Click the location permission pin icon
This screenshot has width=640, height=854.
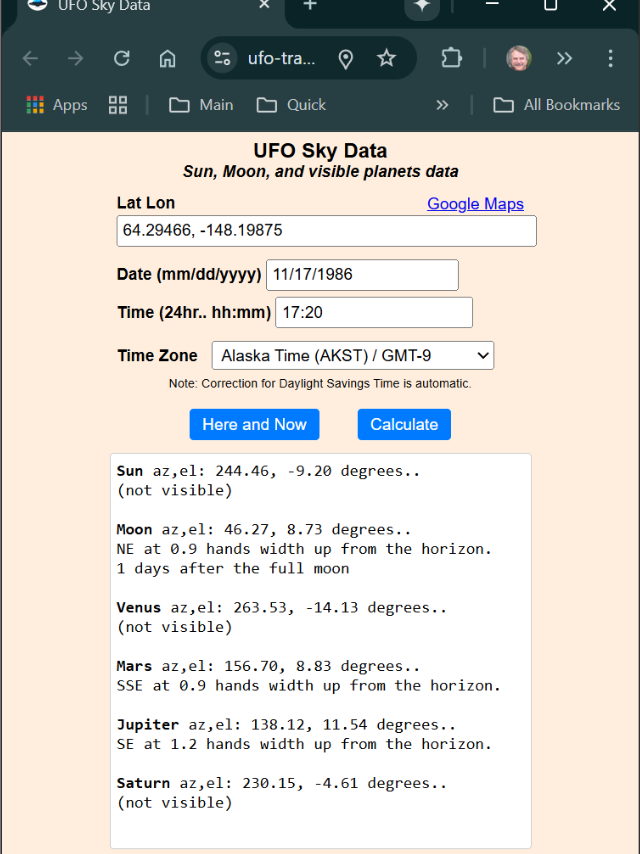point(346,59)
